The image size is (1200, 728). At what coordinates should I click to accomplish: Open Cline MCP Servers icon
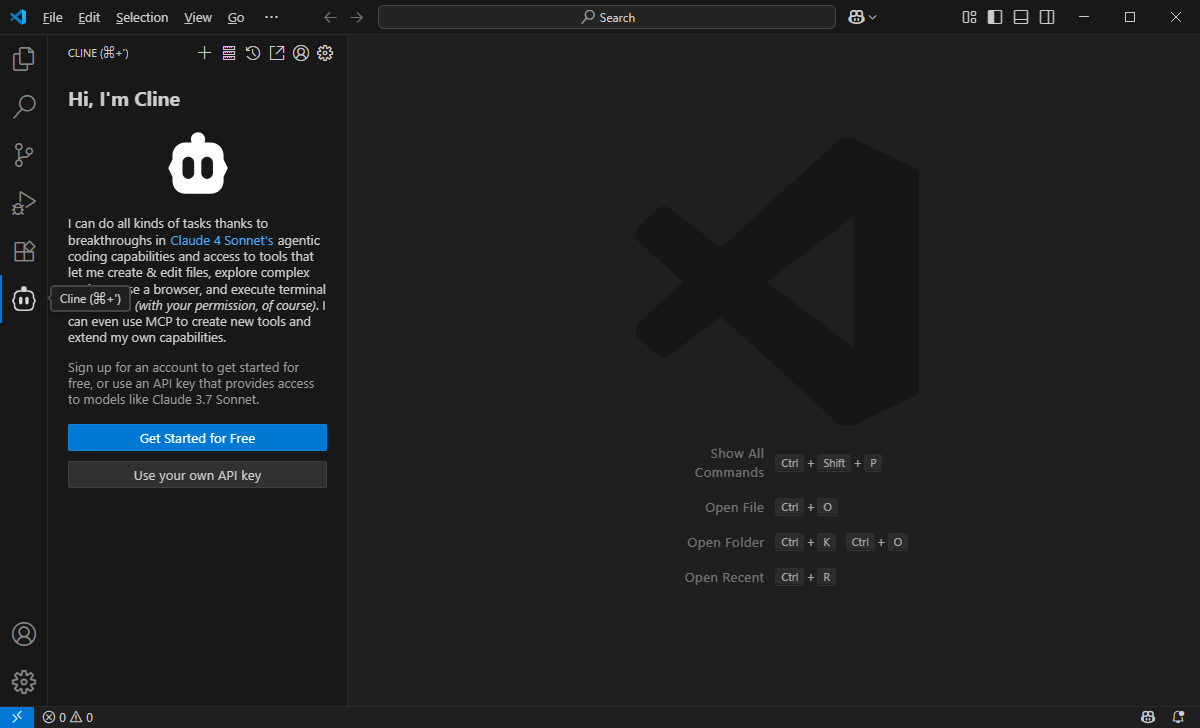click(x=229, y=53)
